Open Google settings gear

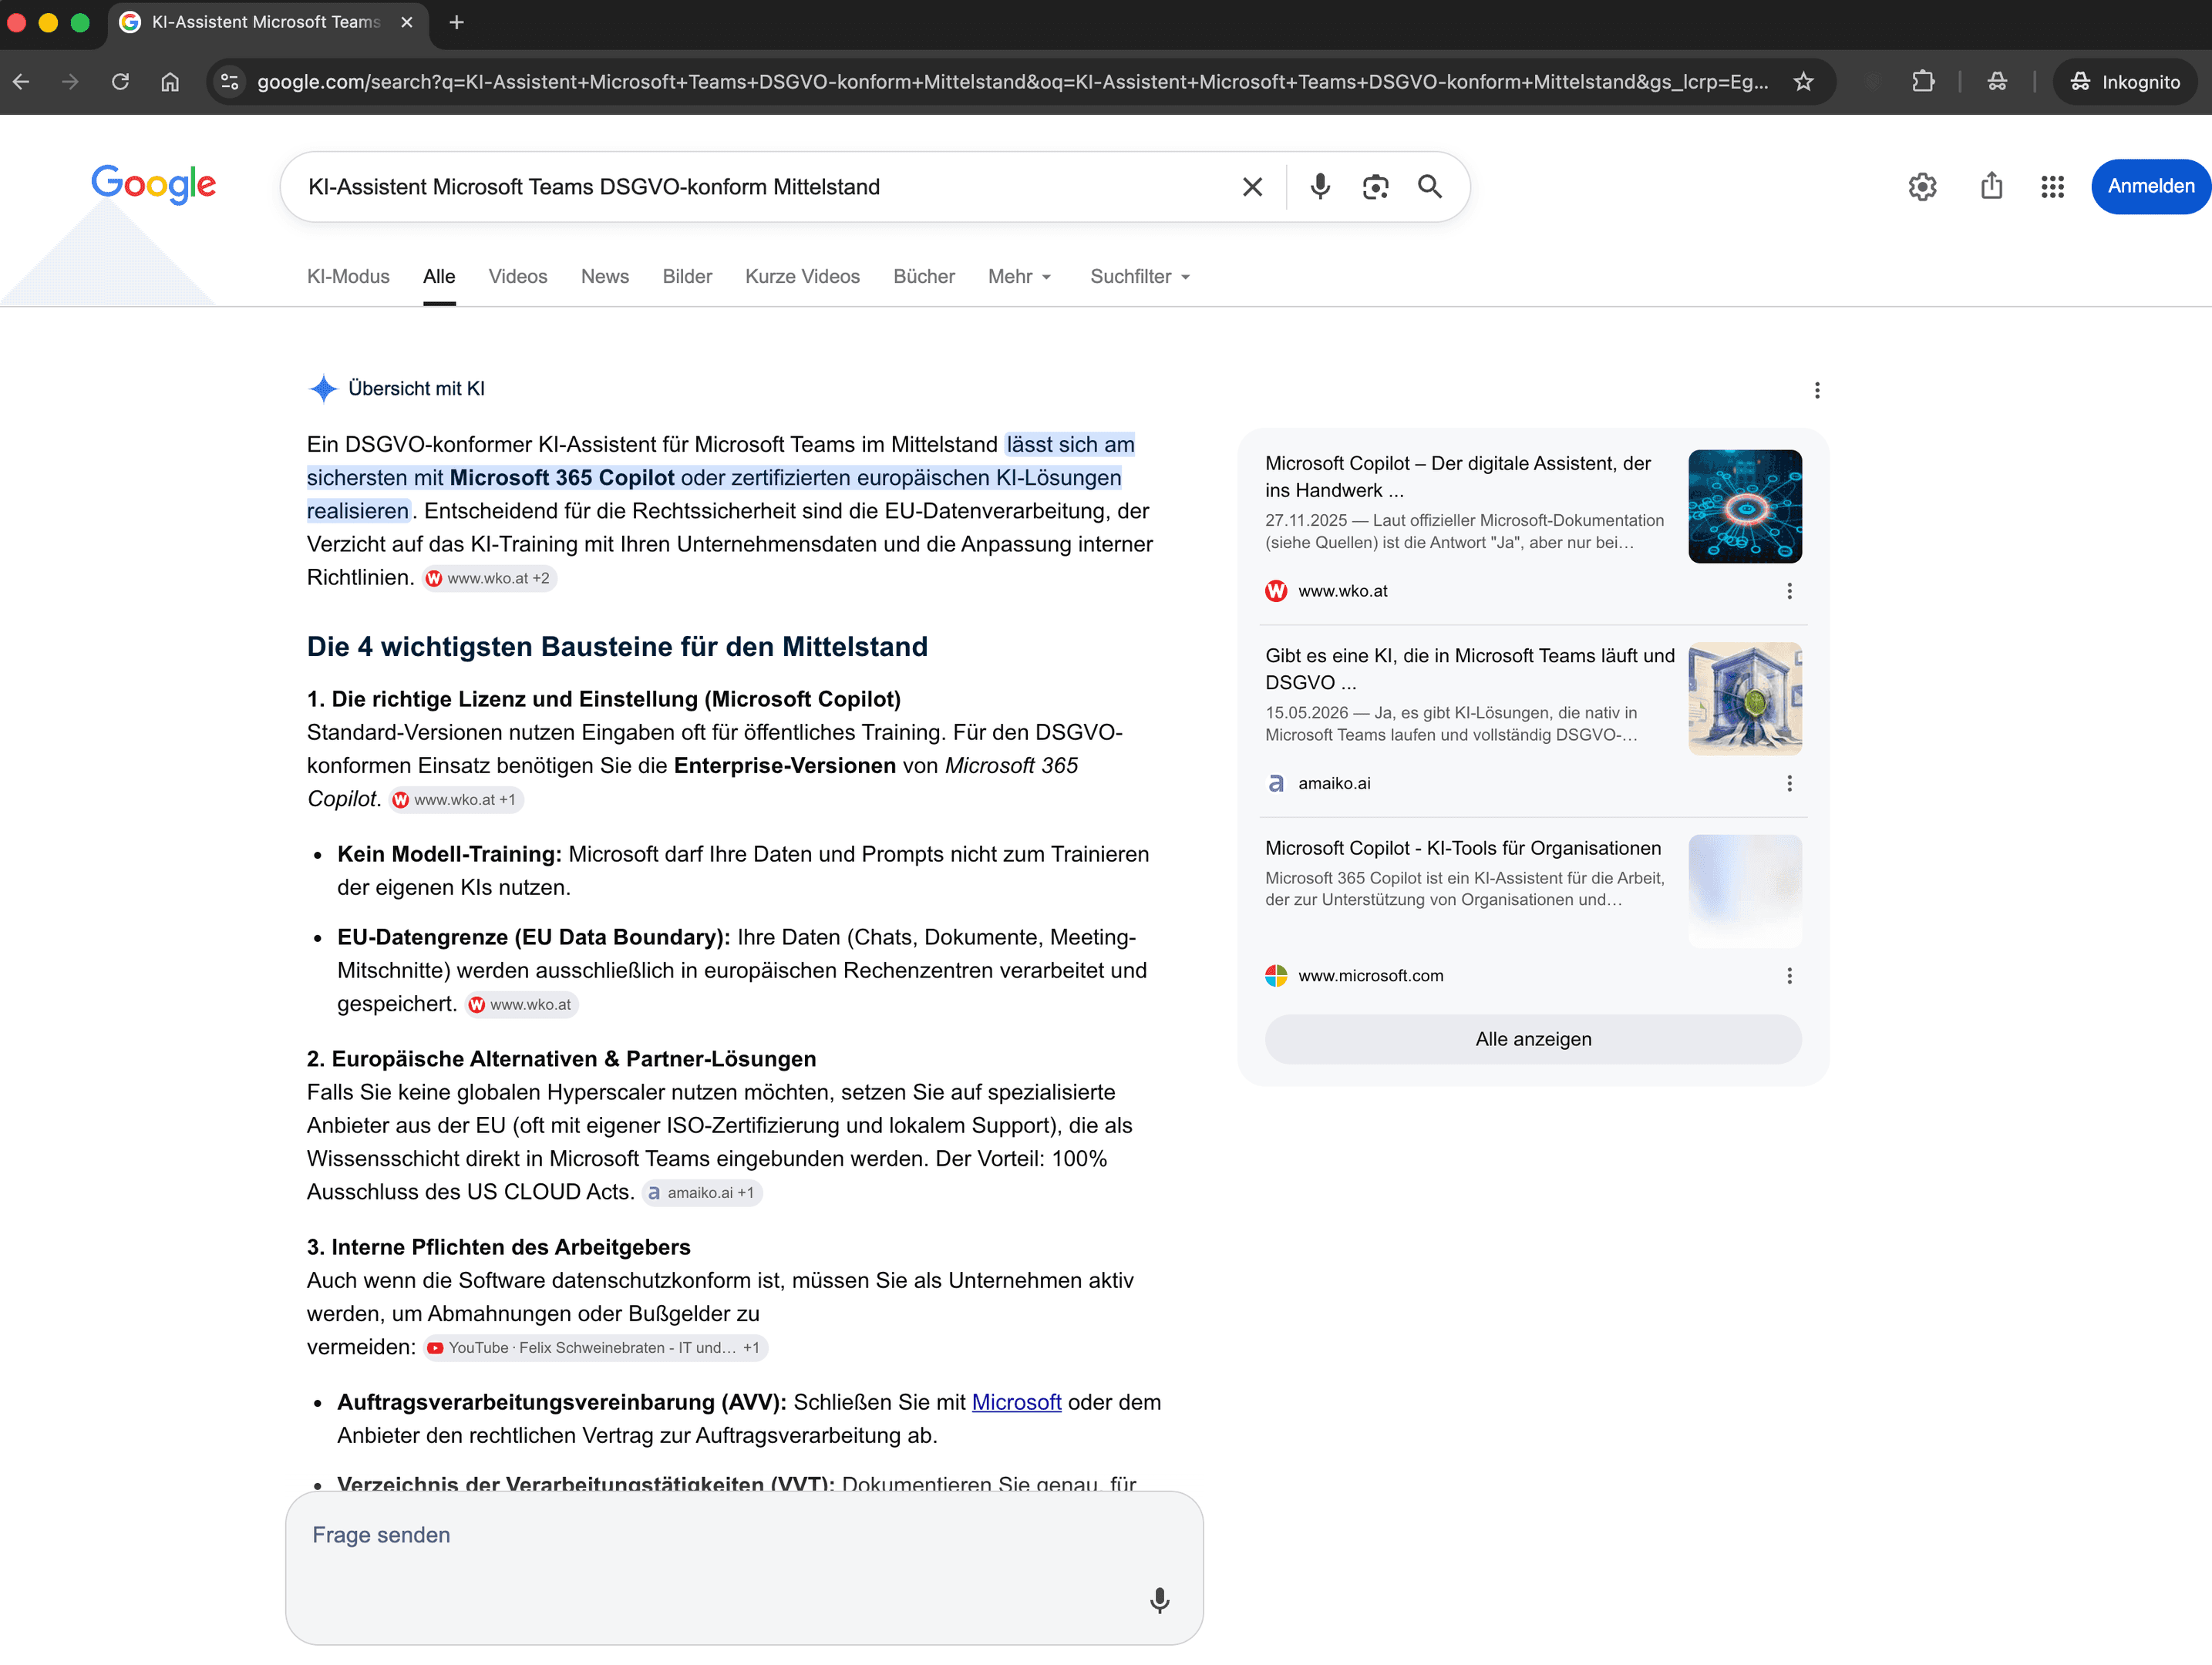coord(1922,187)
